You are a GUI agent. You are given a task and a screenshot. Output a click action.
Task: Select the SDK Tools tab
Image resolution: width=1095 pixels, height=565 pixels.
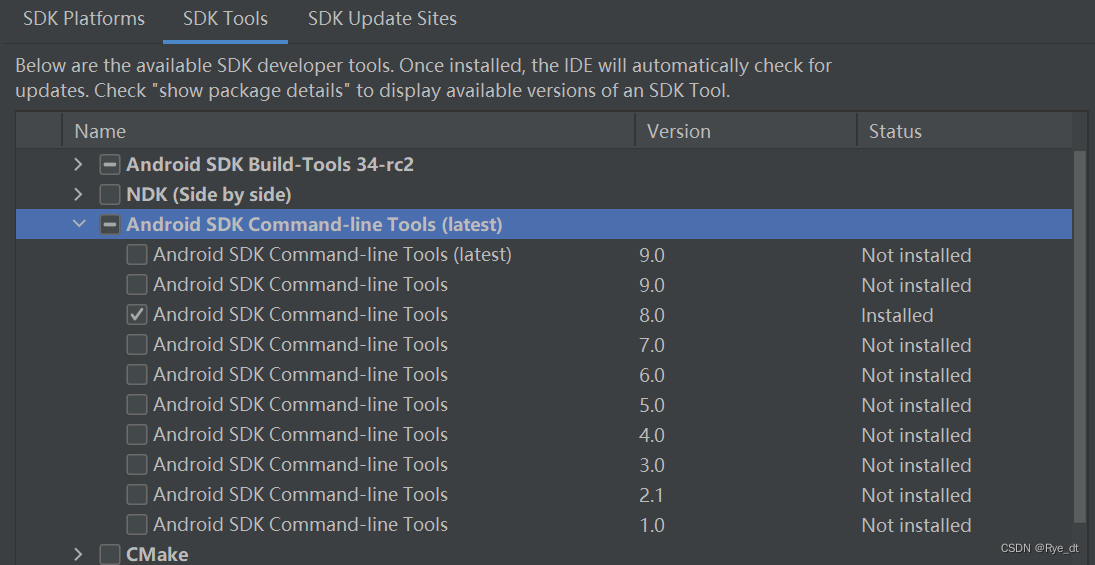[225, 19]
